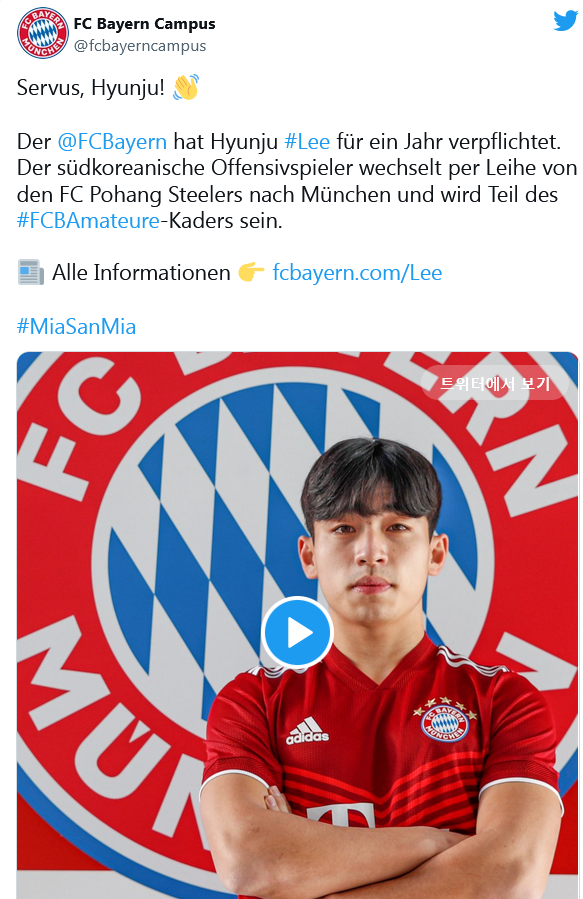The width and height of the screenshot is (583, 899).
Task: Open the #MiaSanMia hashtag
Action: 76,326
